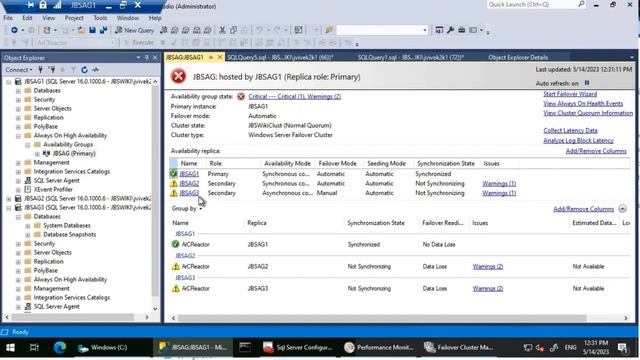The height and width of the screenshot is (360, 640).
Task: Open Warnings (1) link in the JBSAG3 replica row
Action: pos(499,193)
